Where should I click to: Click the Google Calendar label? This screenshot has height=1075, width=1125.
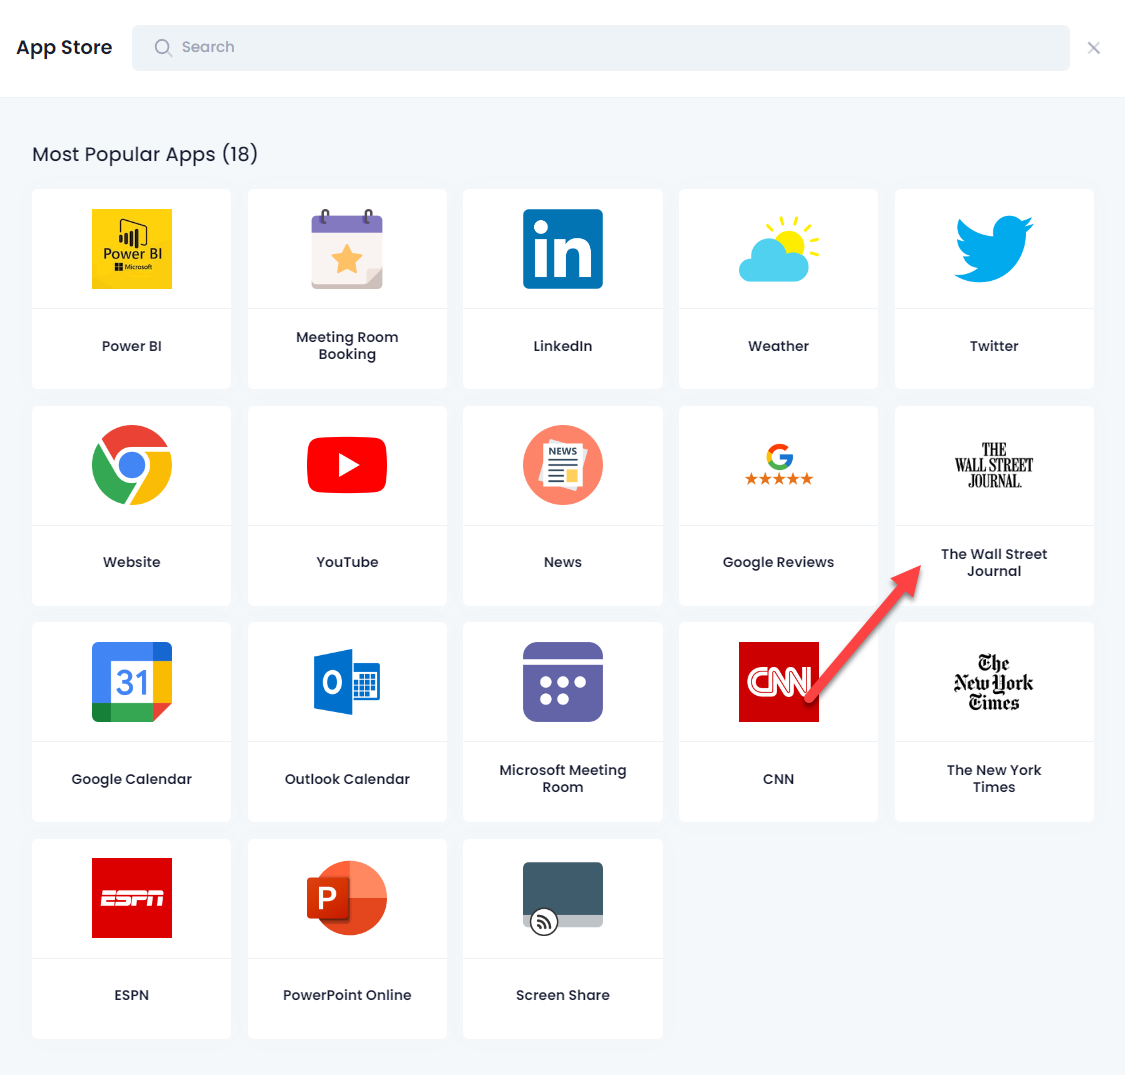132,779
